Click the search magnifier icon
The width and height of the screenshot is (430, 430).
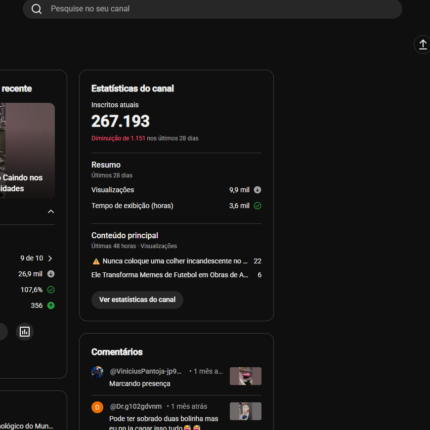37,9
